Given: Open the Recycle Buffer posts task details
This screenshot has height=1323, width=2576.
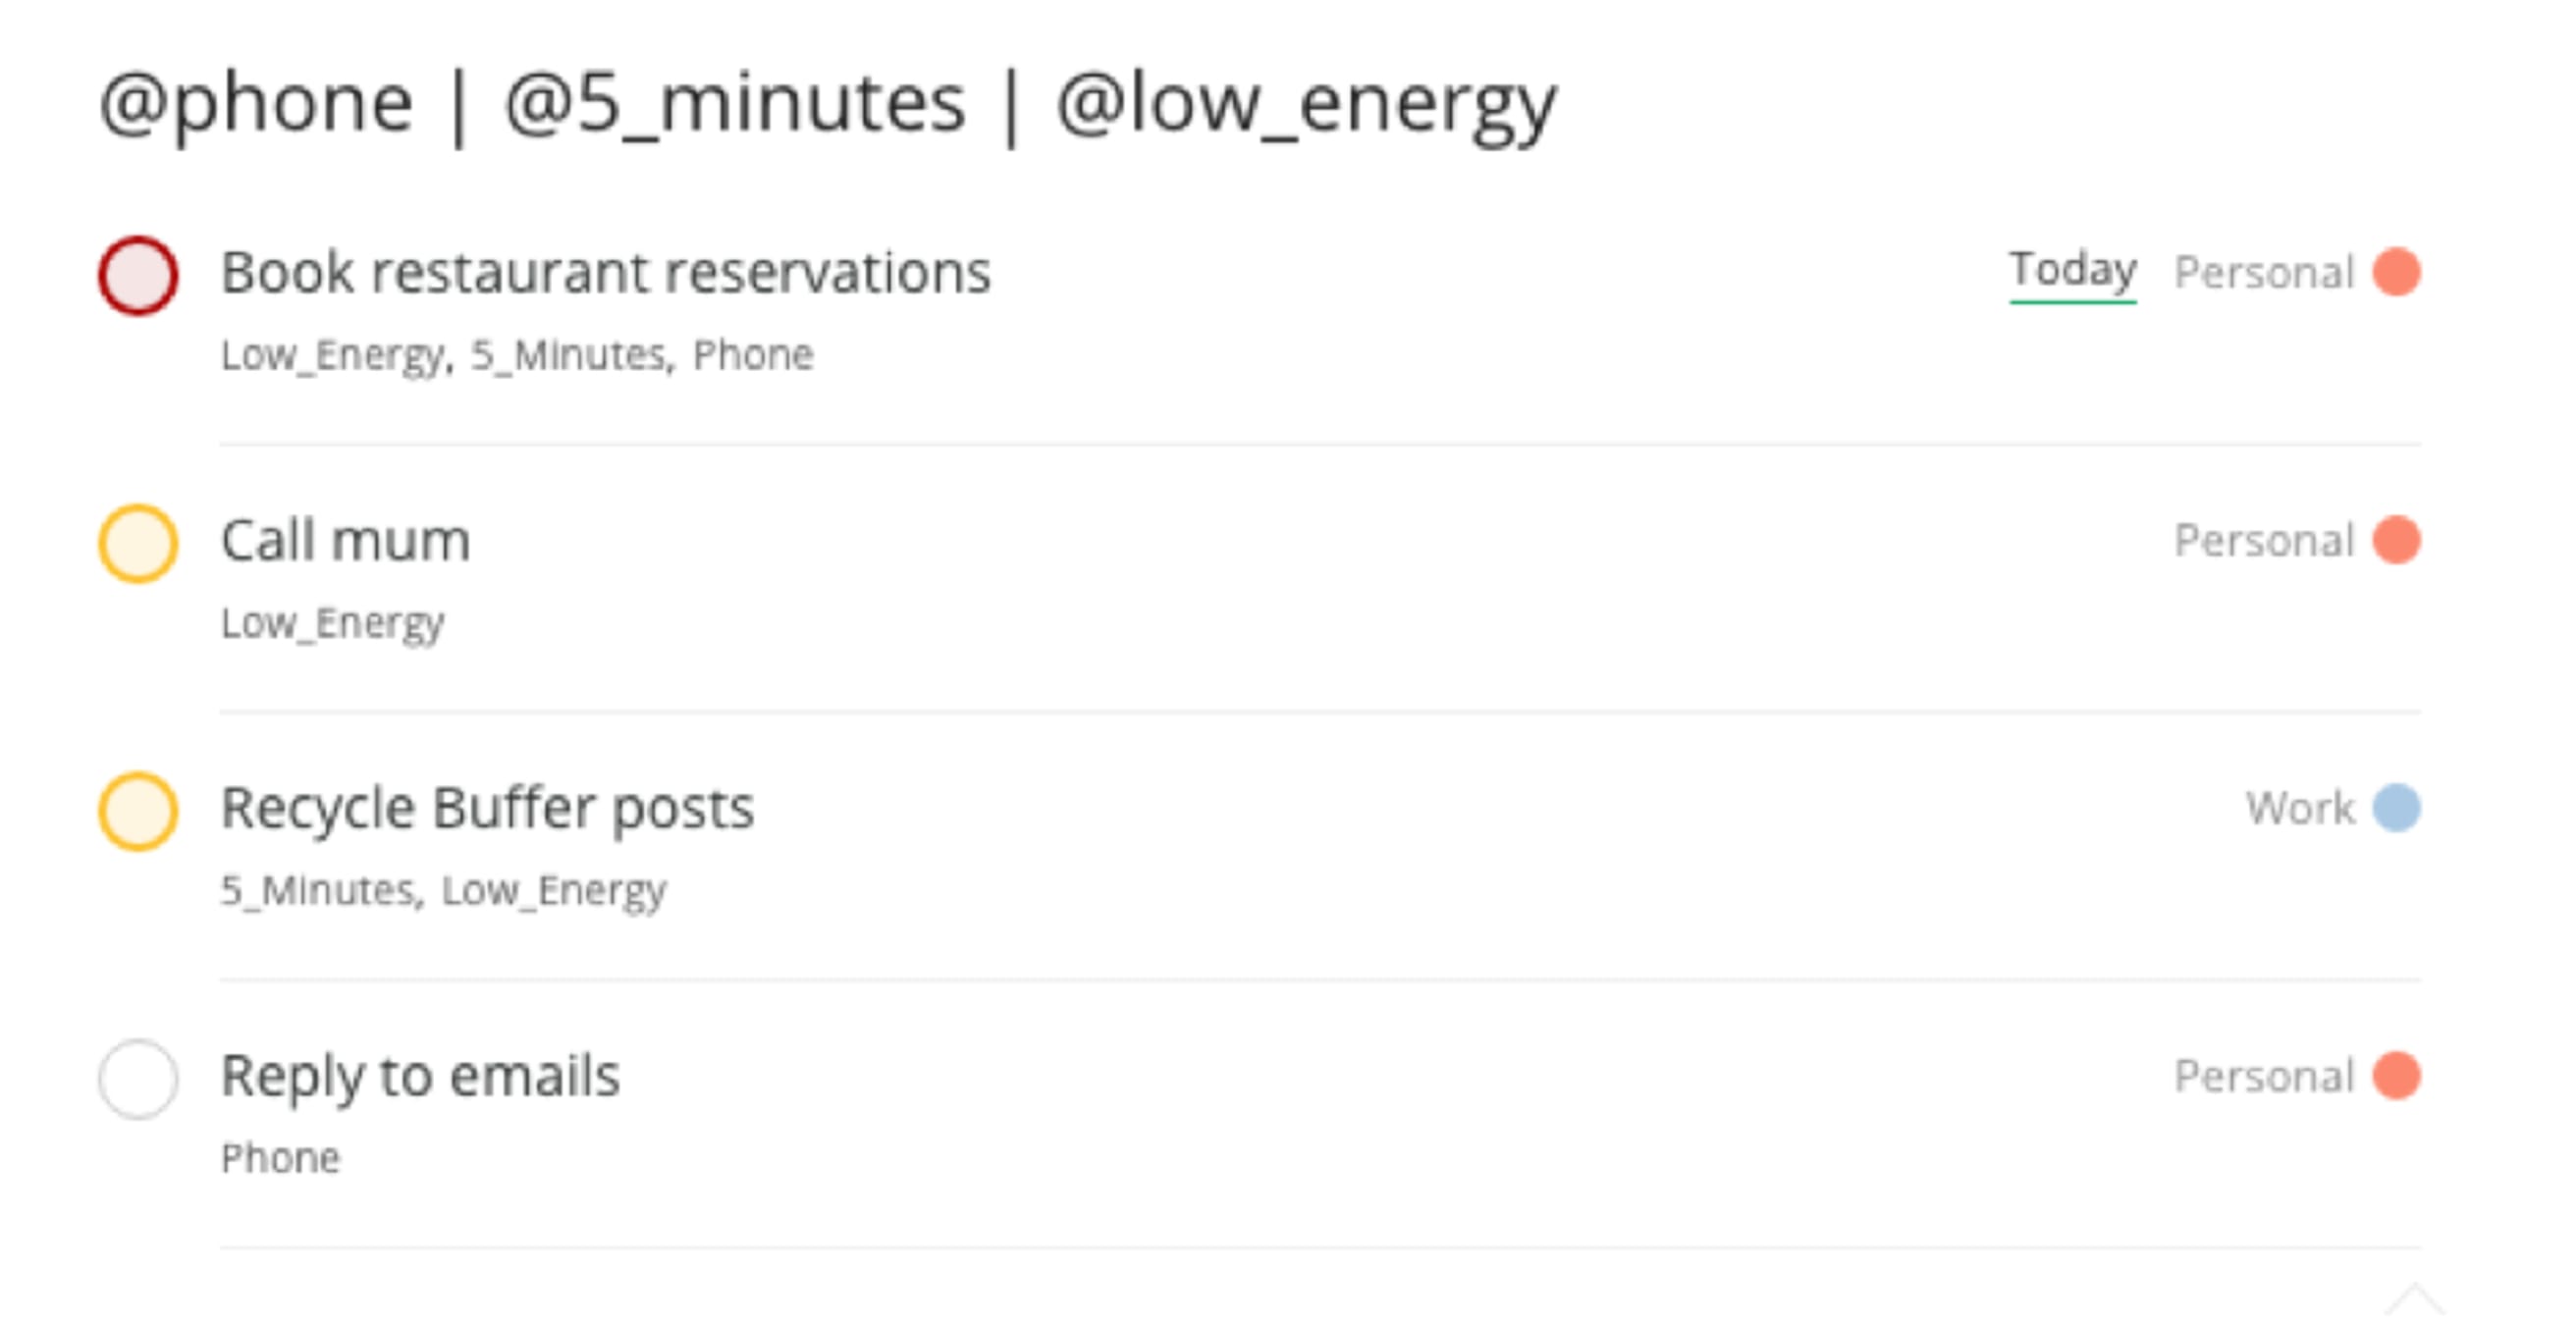Looking at the screenshot, I should pos(489,806).
